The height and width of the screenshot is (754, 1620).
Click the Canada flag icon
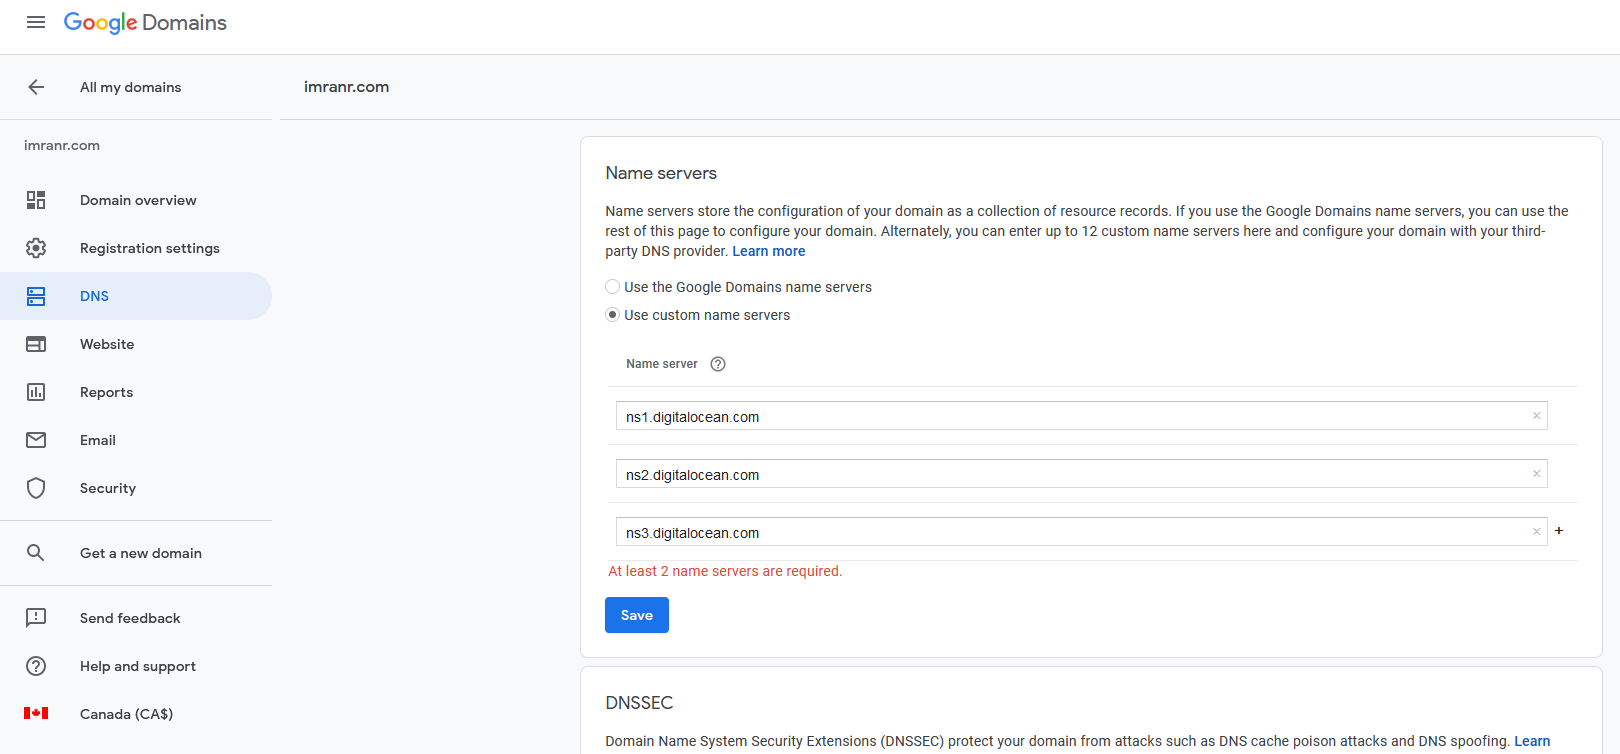coord(36,714)
